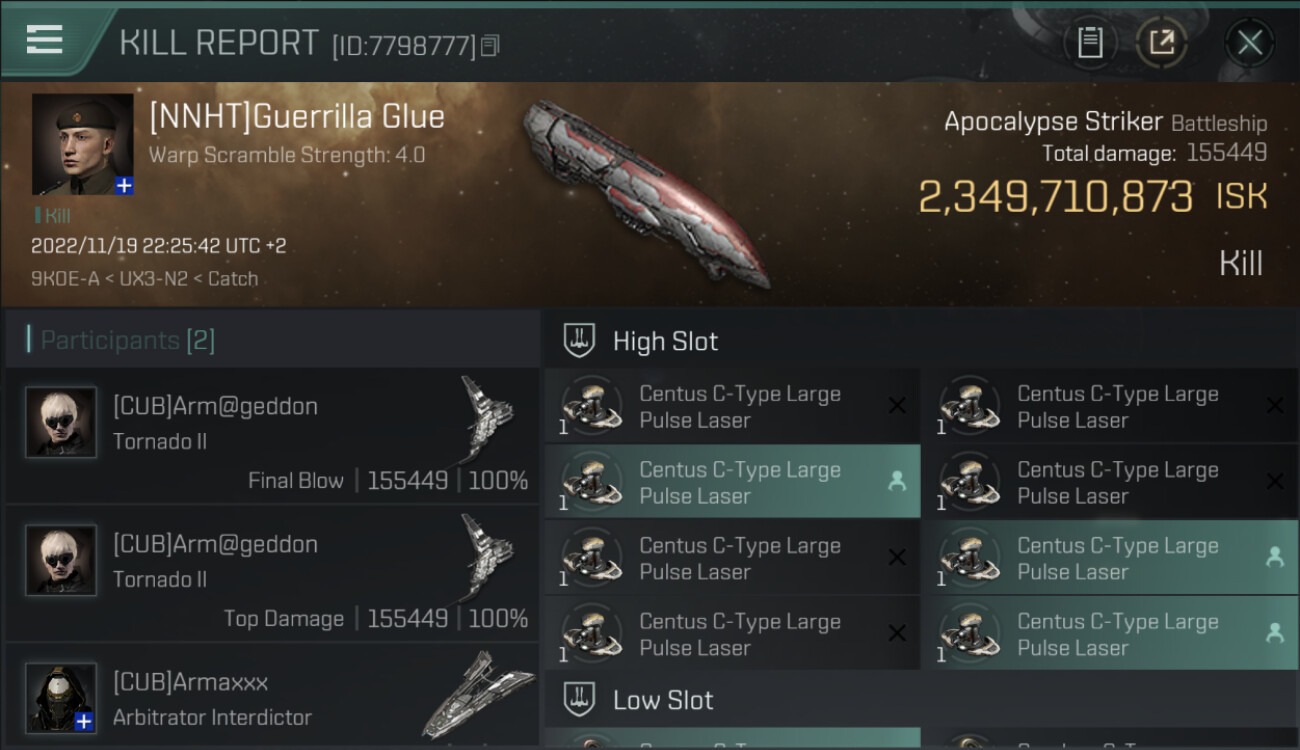This screenshot has width=1300, height=750.
Task: Open the 9KOE-A < UX3-N2 < Catch location
Action: pyautogui.click(x=144, y=279)
